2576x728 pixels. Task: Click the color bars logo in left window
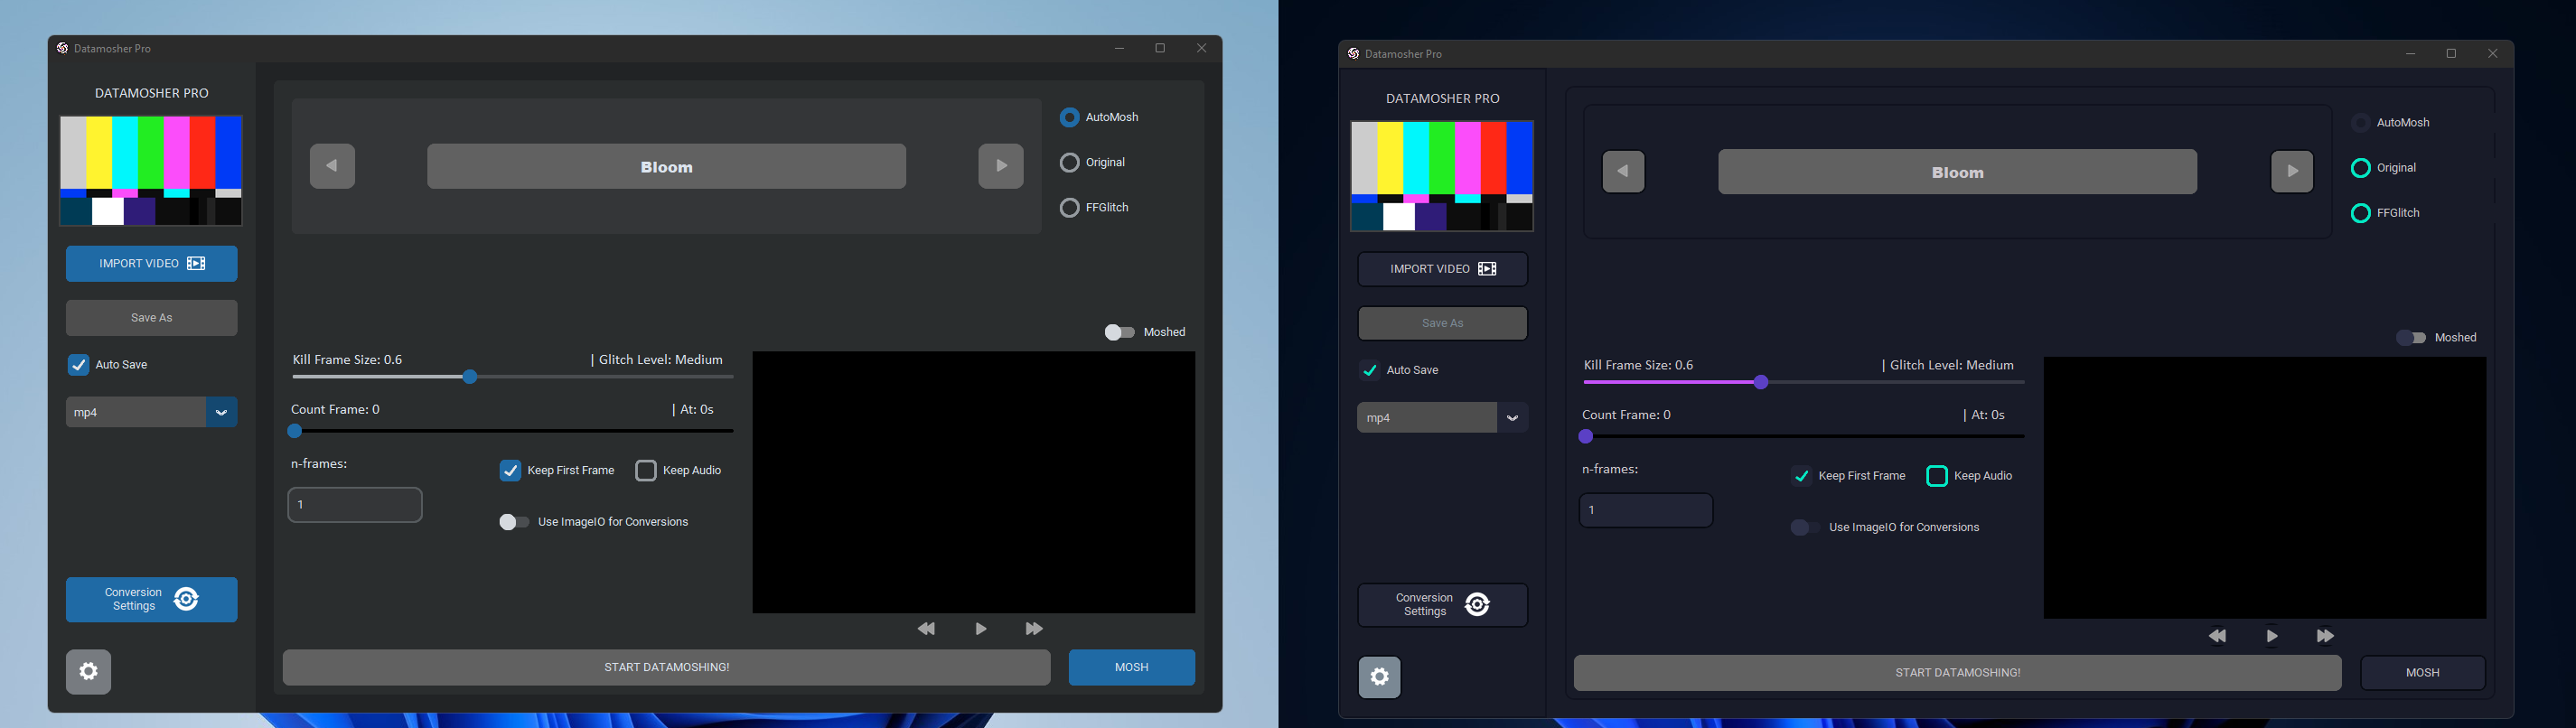pos(151,170)
